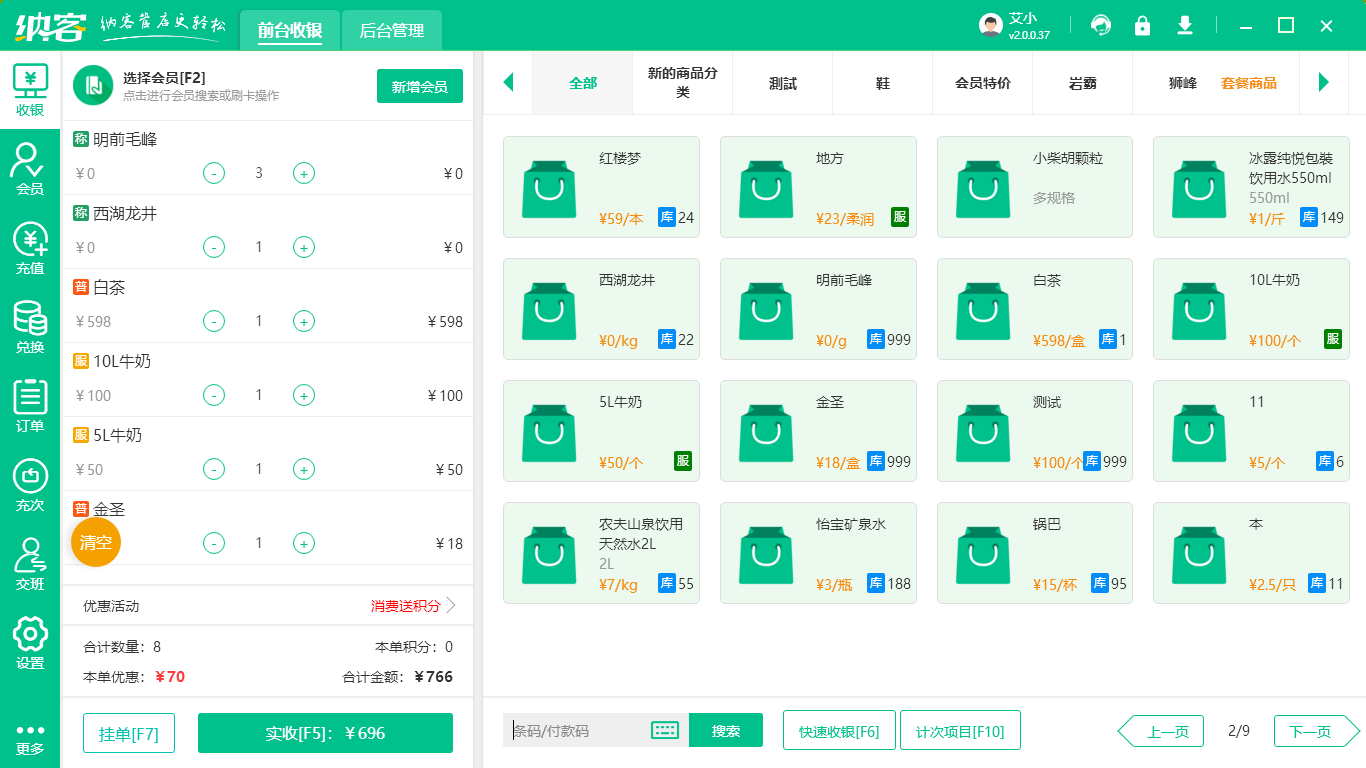This screenshot has width=1366, height=768.
Task: Click the 新增会员 button
Action: point(419,86)
